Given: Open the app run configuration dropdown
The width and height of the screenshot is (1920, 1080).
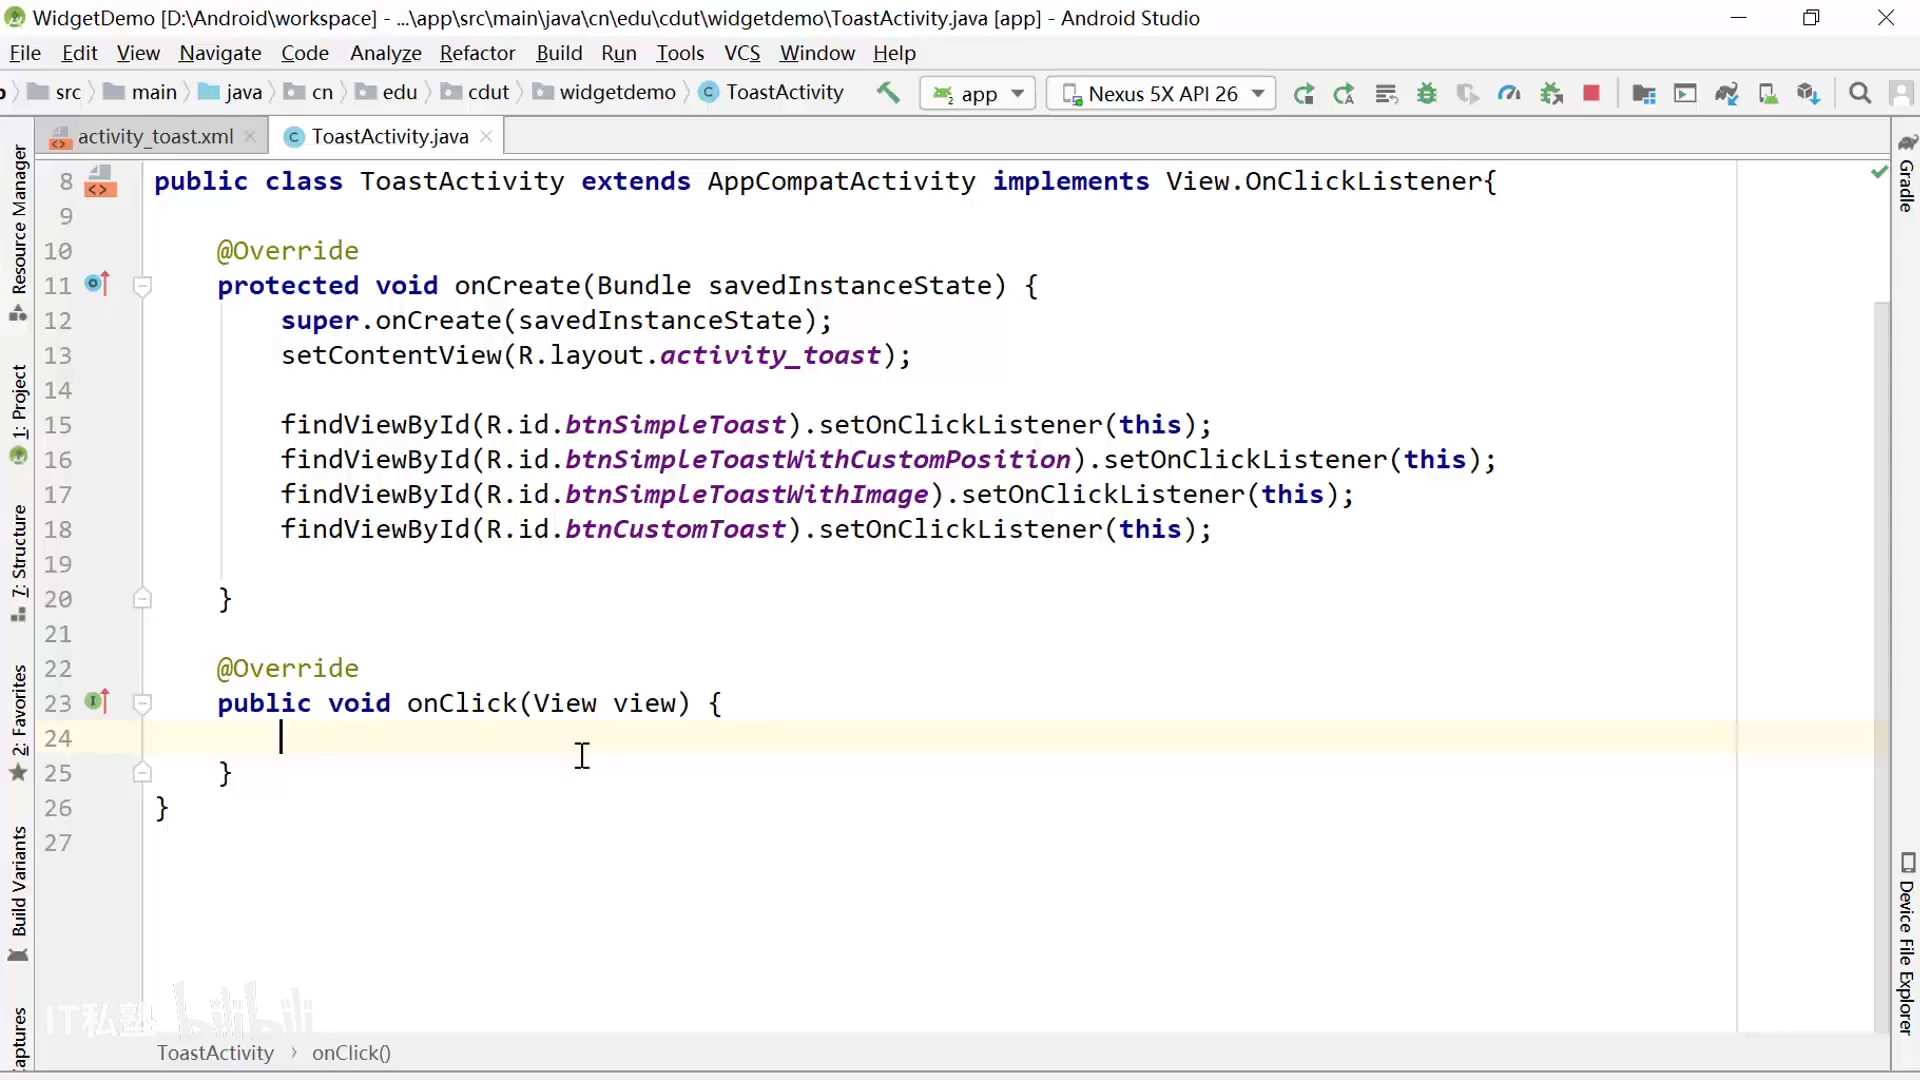Looking at the screenshot, I should [978, 93].
